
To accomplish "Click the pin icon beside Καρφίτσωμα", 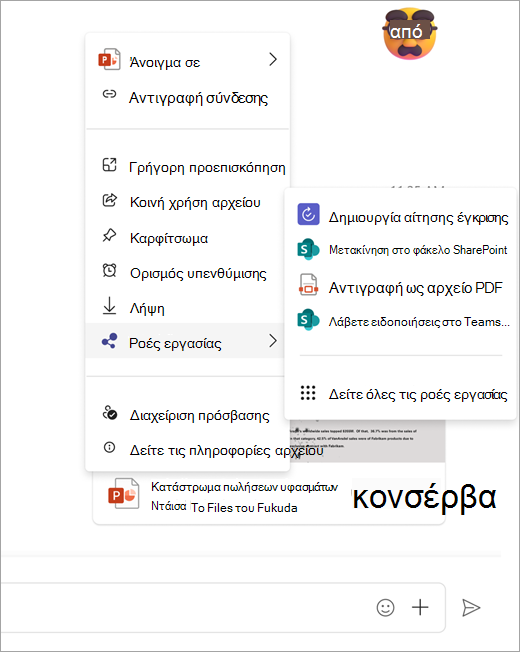I will pos(109,235).
